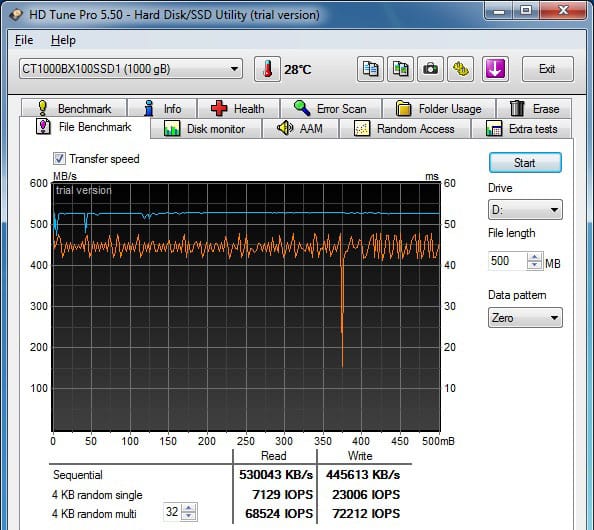Open options via the yellow gears icon
594x530 pixels.
(x=460, y=69)
